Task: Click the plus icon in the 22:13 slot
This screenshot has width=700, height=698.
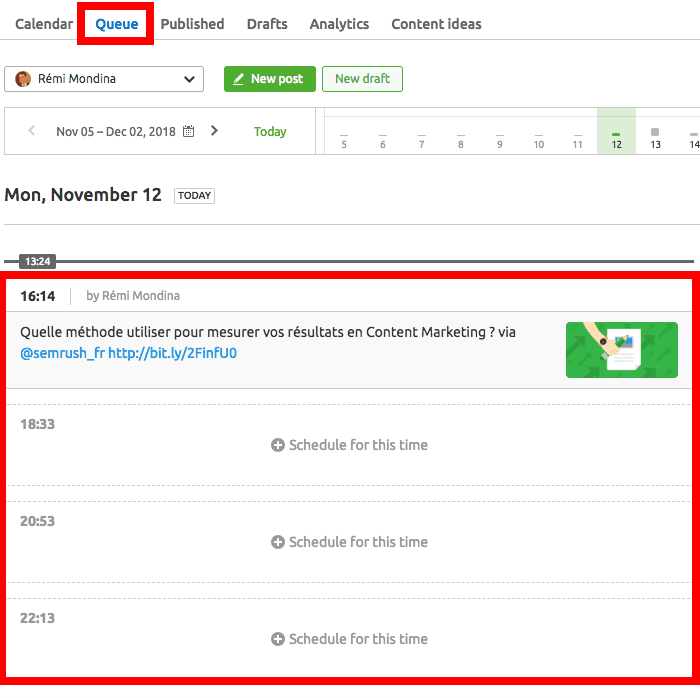Action: click(278, 639)
